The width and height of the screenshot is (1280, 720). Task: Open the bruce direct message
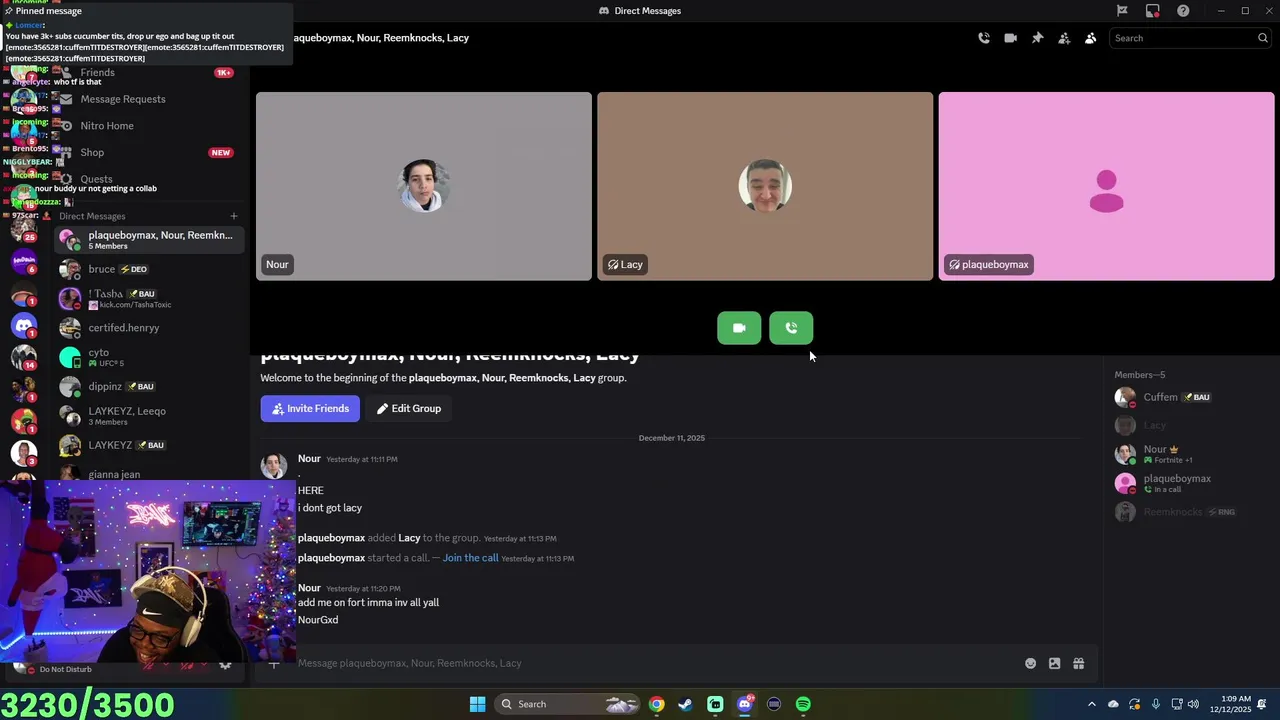[148, 269]
